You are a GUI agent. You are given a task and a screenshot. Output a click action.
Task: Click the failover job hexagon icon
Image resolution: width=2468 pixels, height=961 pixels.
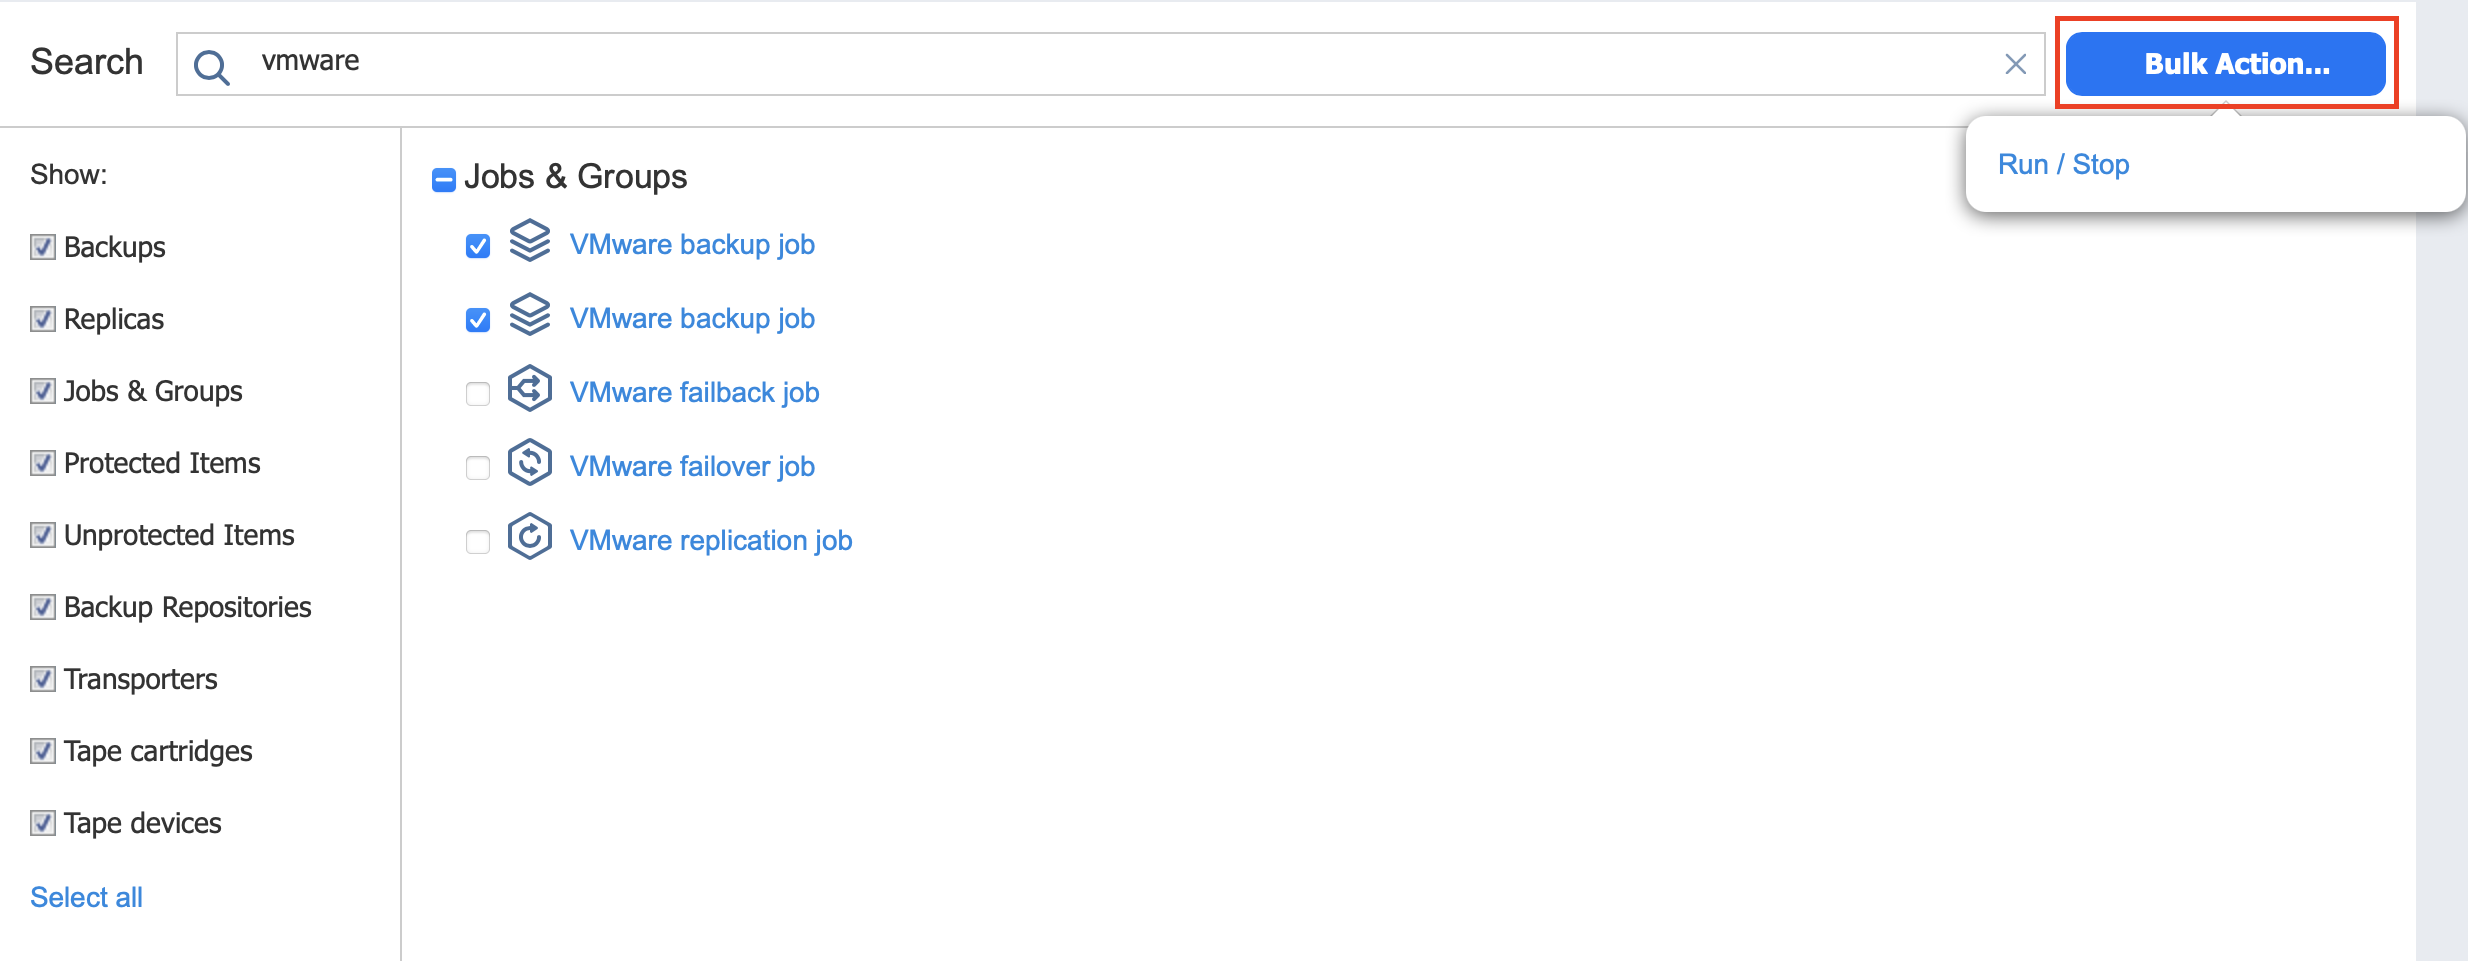click(x=530, y=462)
